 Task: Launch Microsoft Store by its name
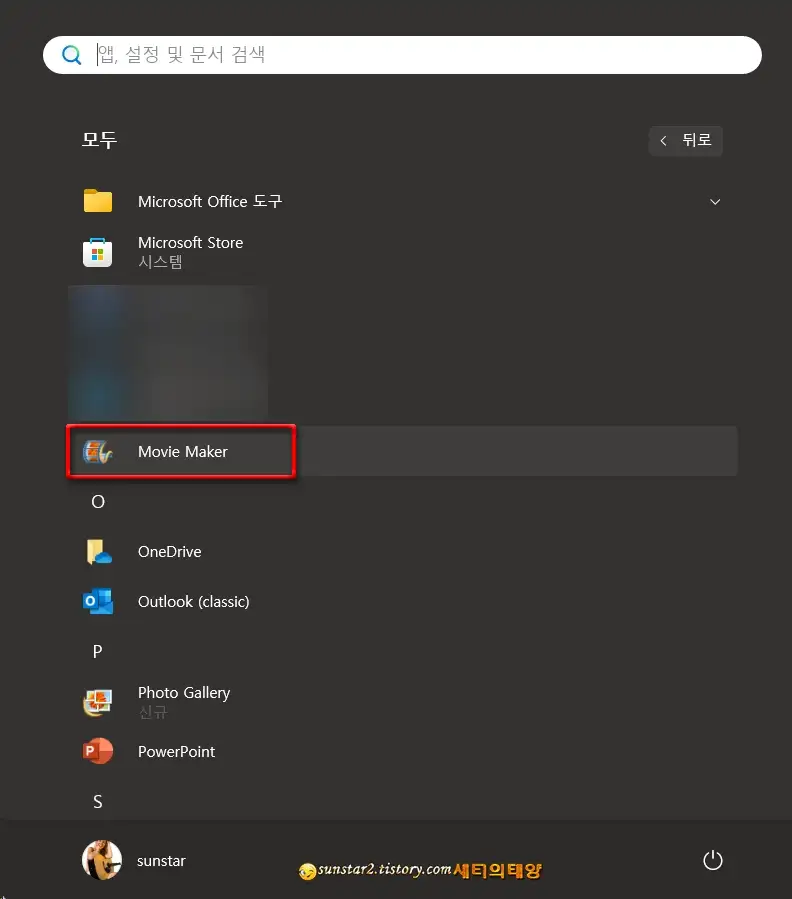(190, 243)
